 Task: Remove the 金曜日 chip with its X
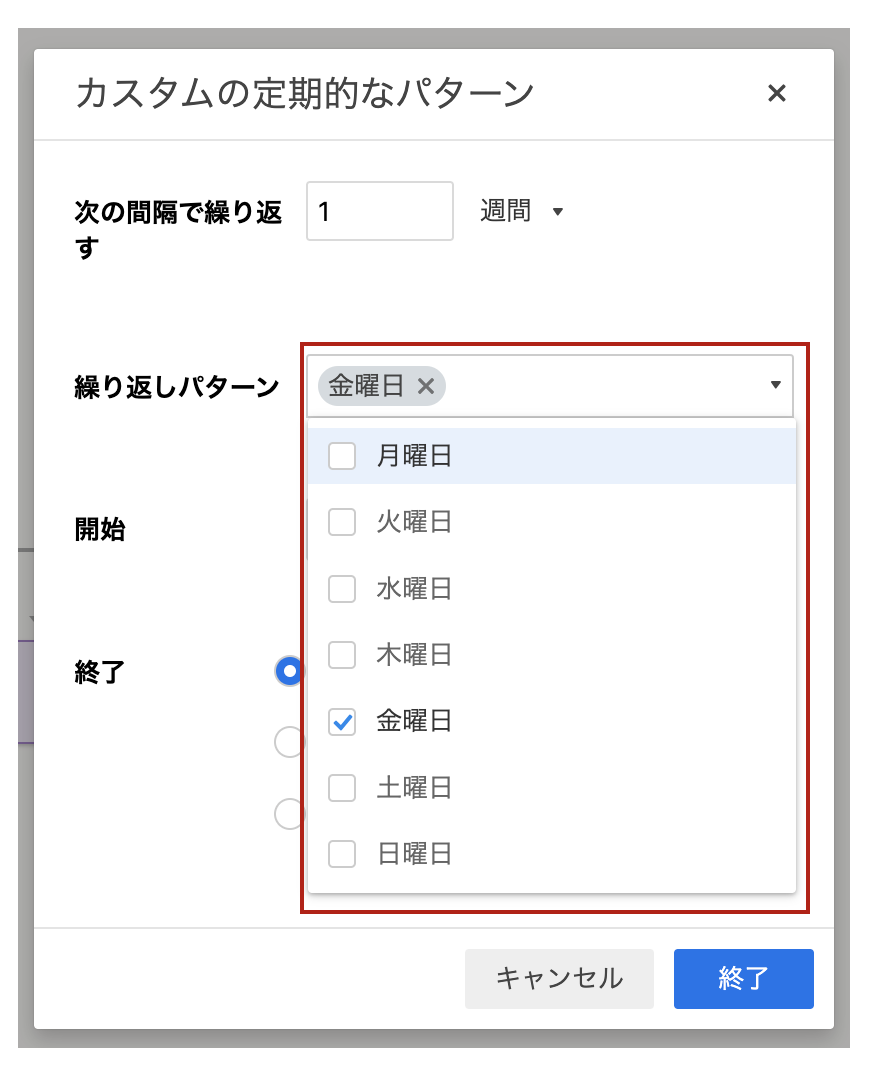(x=426, y=386)
